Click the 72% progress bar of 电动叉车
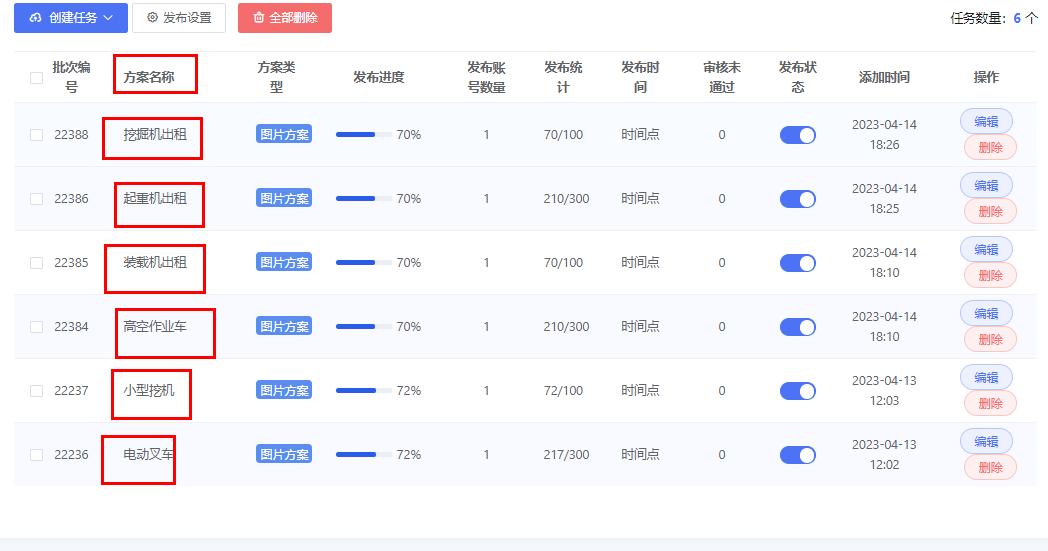Image resolution: width=1048 pixels, height=551 pixels. [364, 455]
